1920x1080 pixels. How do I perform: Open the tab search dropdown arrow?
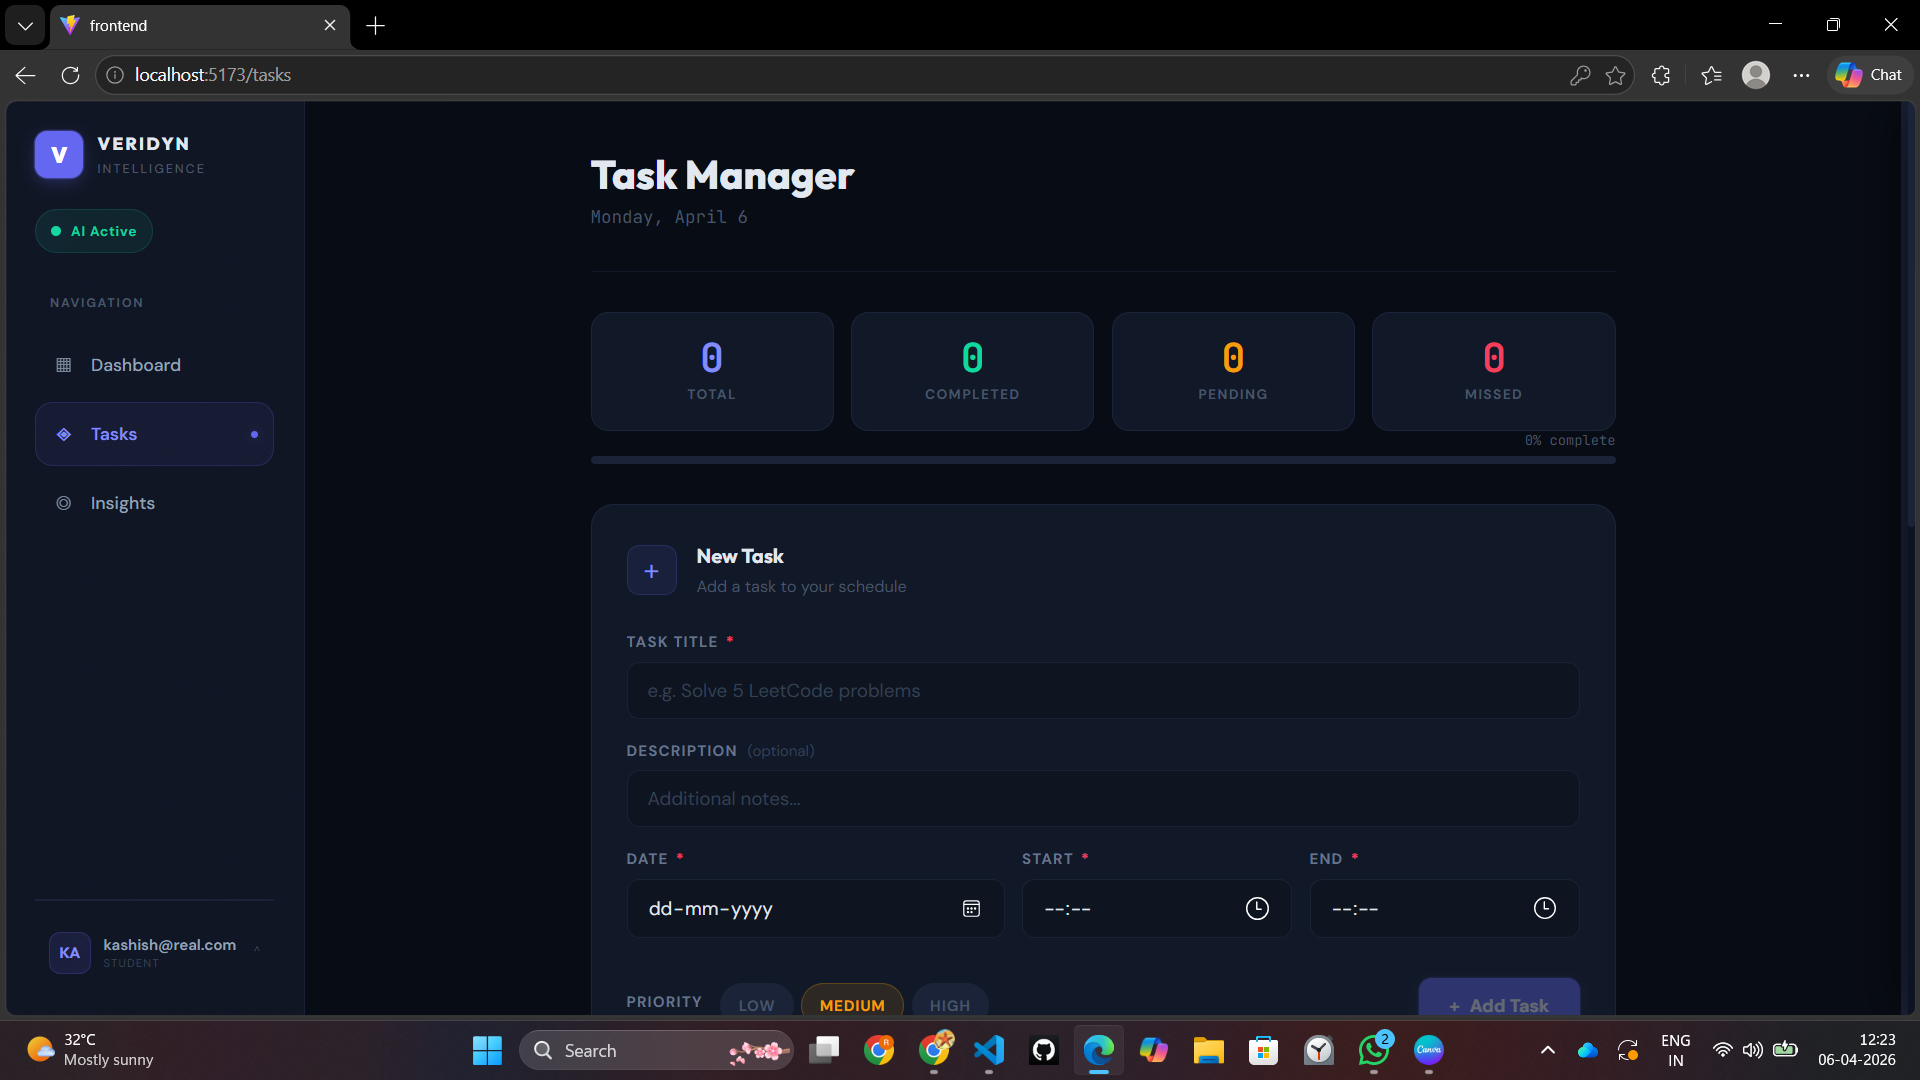click(25, 26)
